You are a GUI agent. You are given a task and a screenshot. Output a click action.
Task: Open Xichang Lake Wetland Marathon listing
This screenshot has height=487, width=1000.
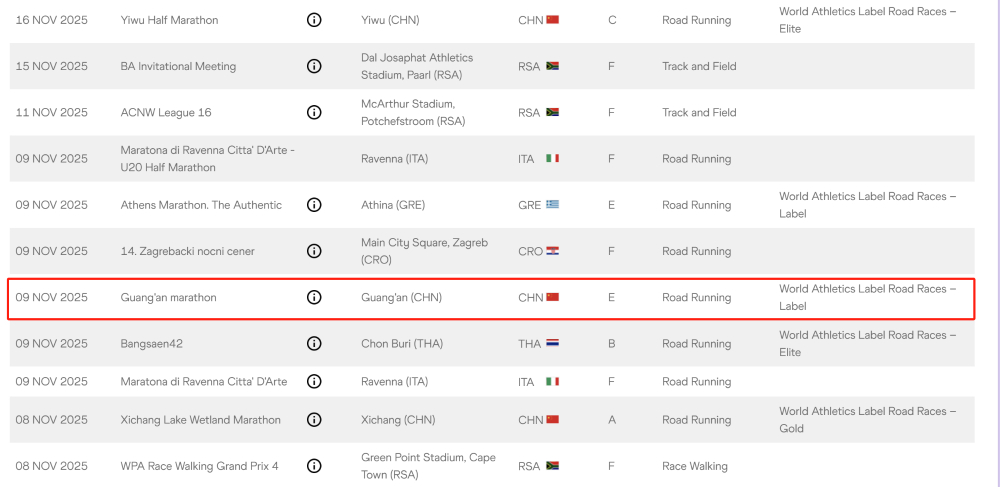[200, 420]
